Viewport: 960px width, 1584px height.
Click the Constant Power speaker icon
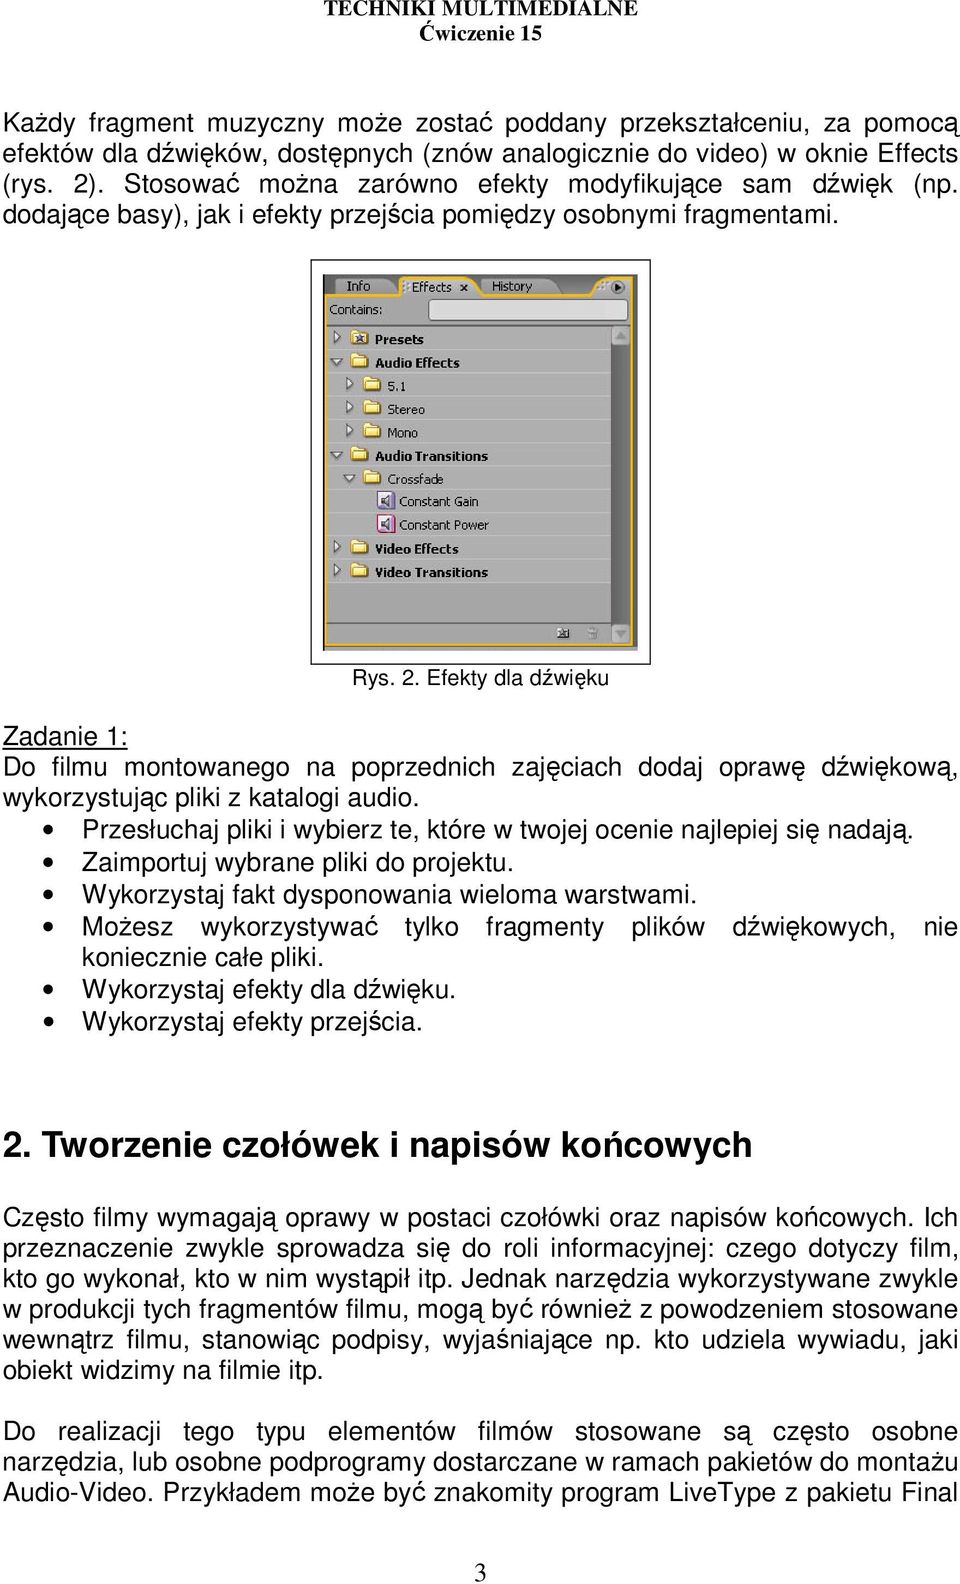385,524
